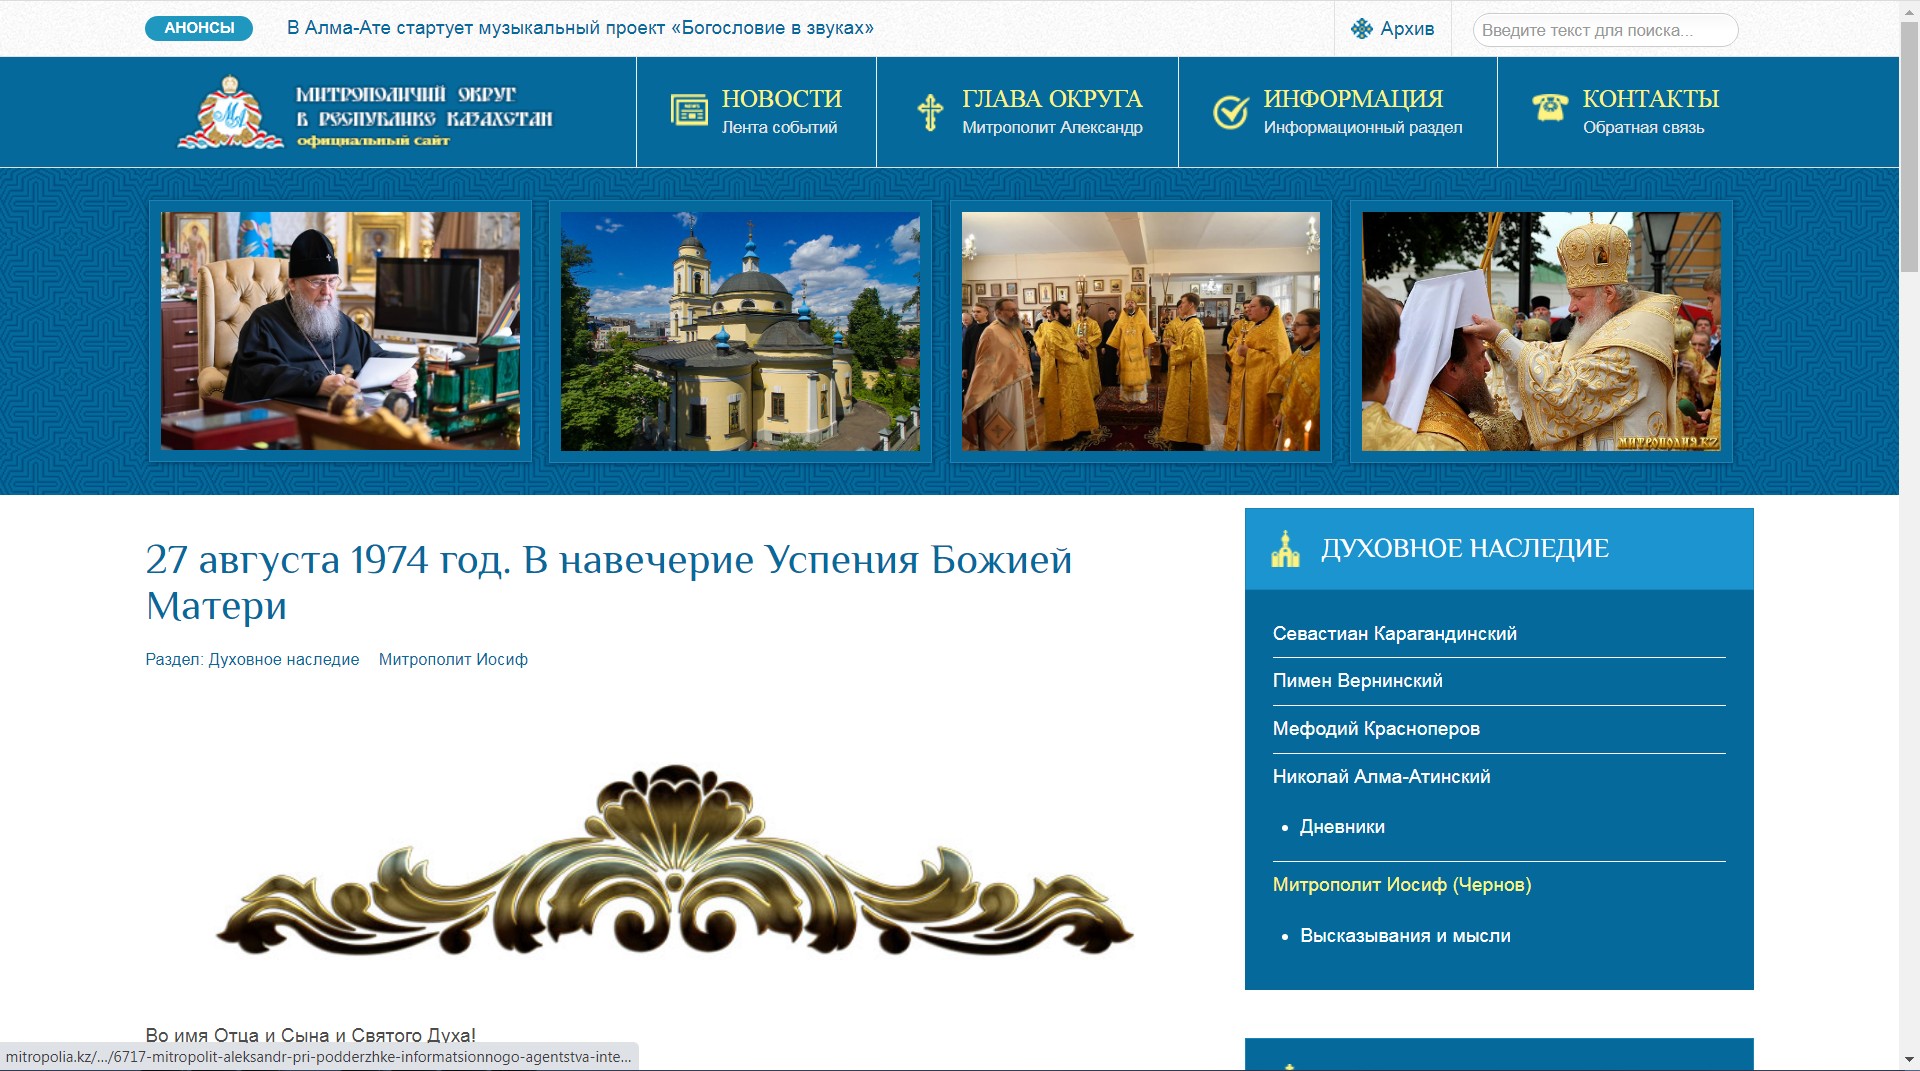Click the ДУХОВНОЕ НАСЛЕДИЕ panel header
This screenshot has height=1071, width=1920.
[x=1499, y=549]
